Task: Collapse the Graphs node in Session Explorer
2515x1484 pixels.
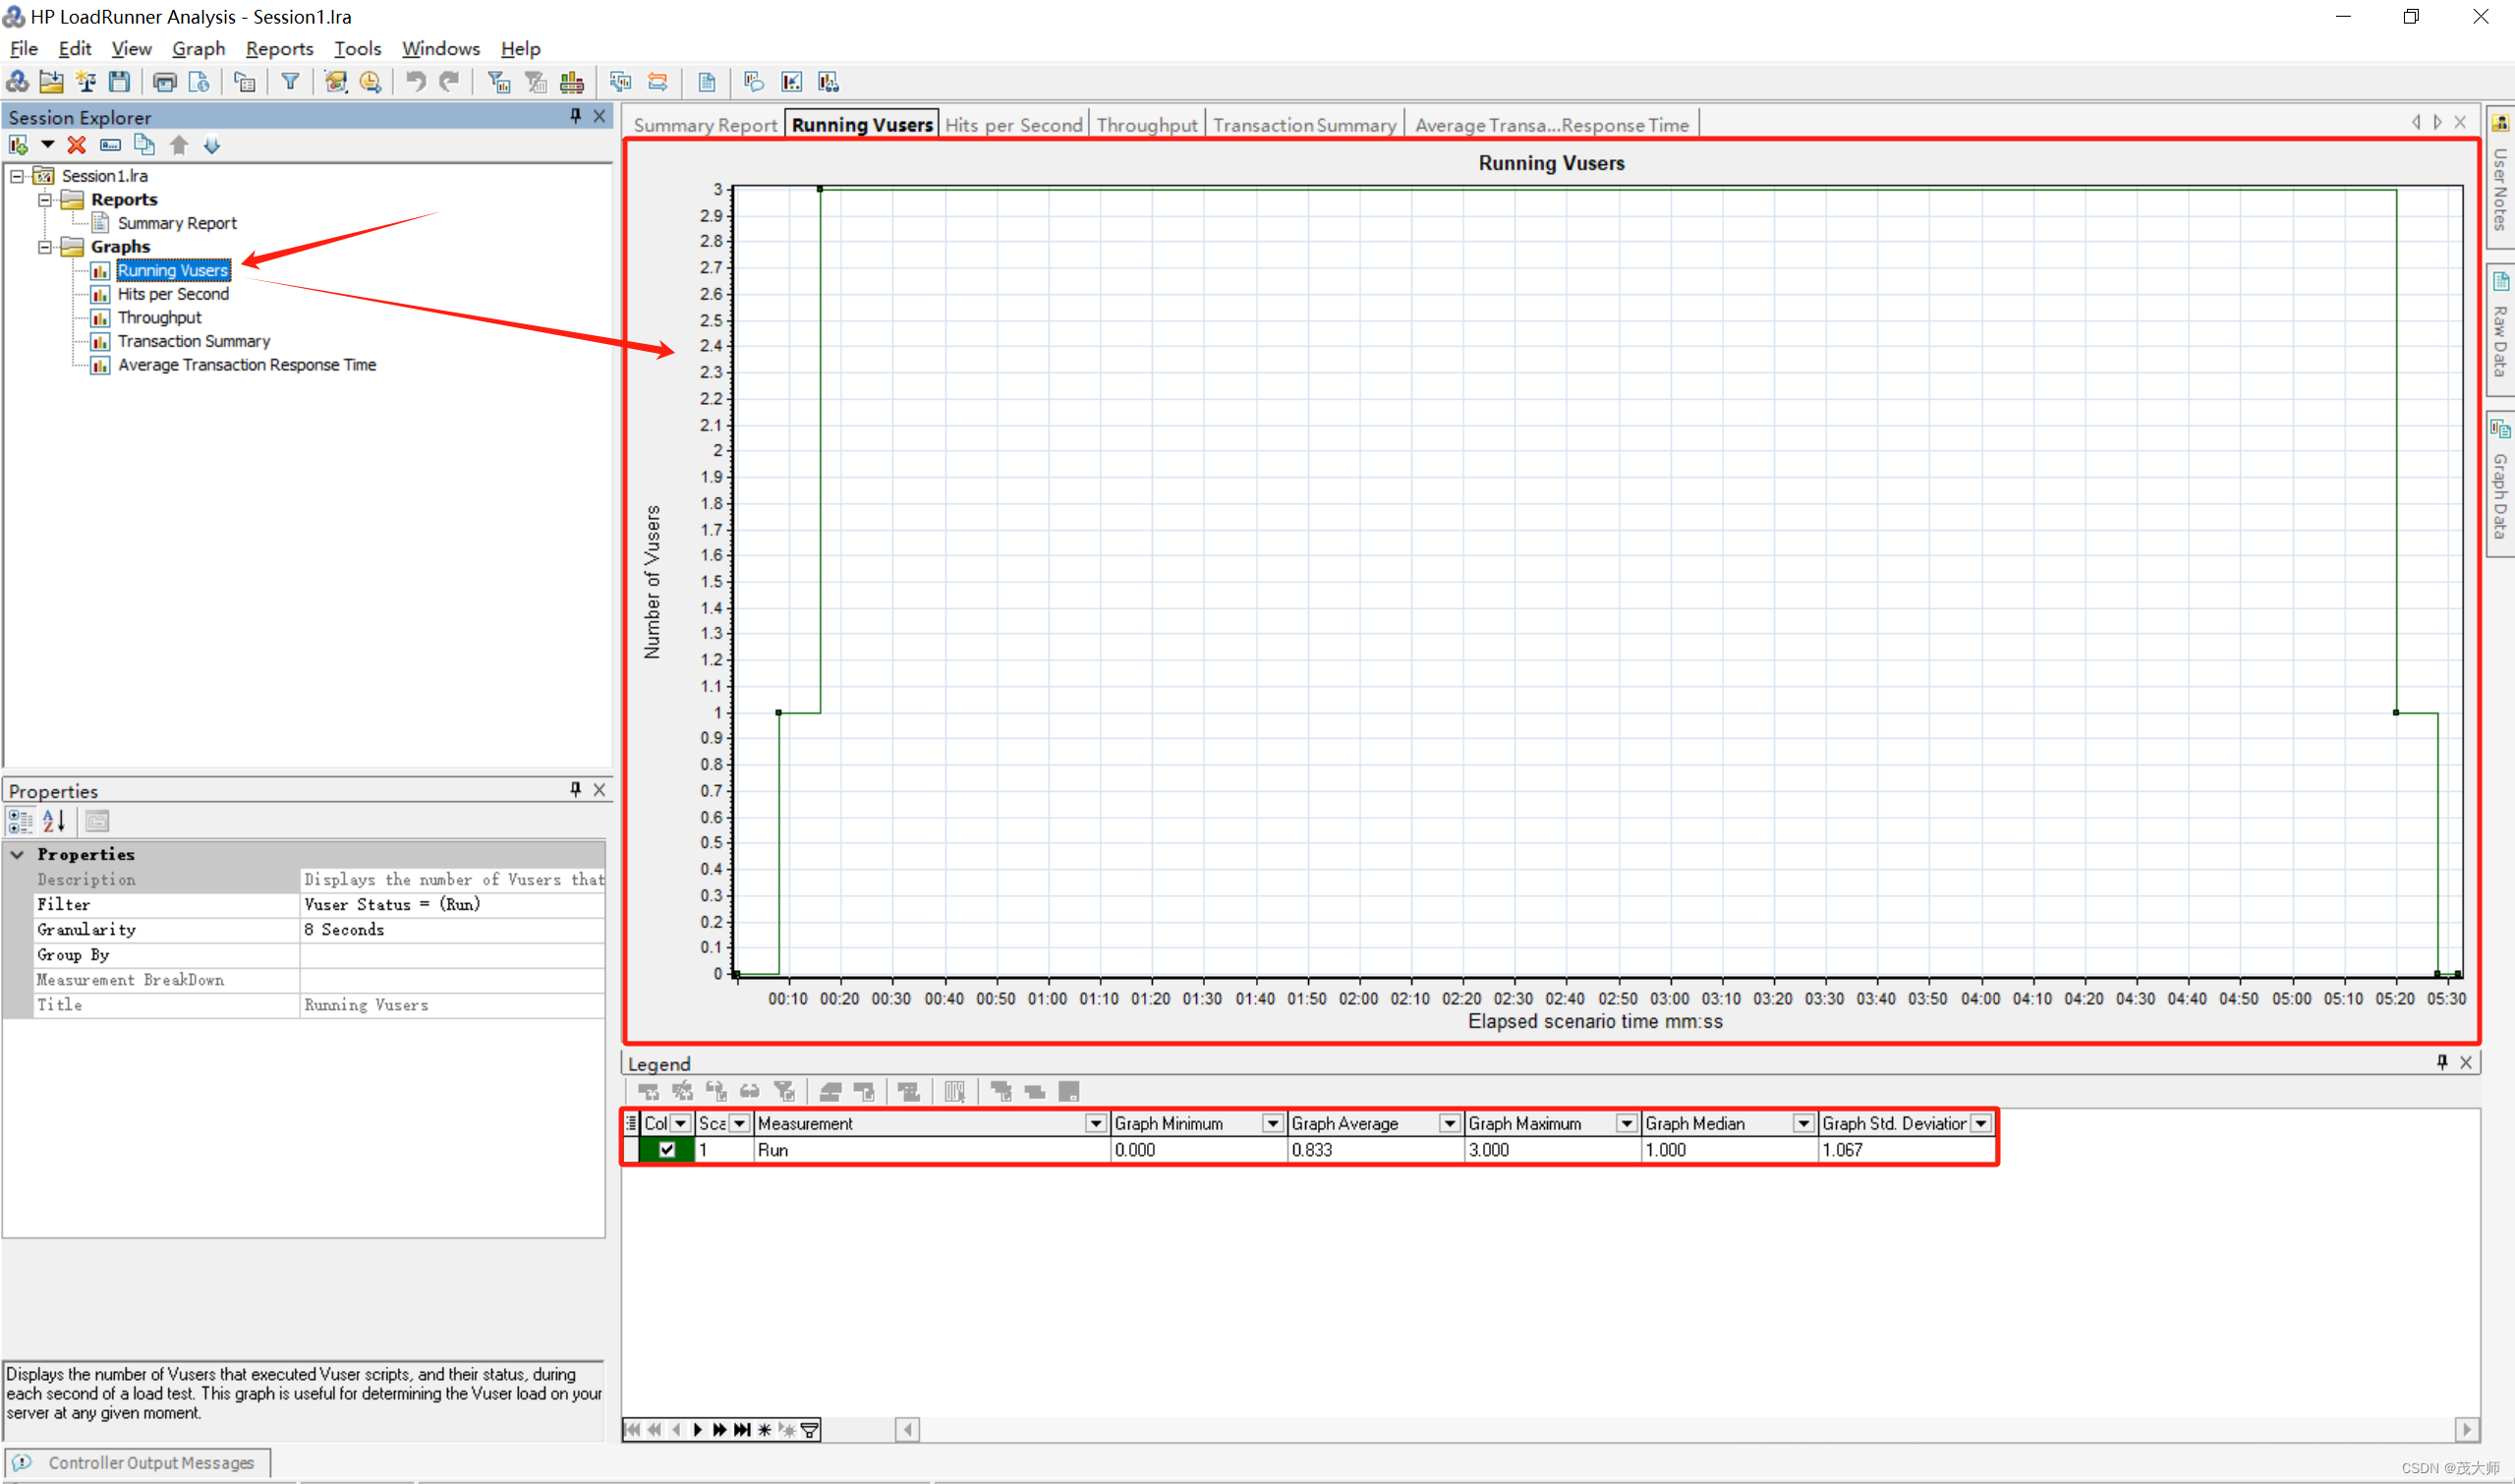Action: (45, 246)
